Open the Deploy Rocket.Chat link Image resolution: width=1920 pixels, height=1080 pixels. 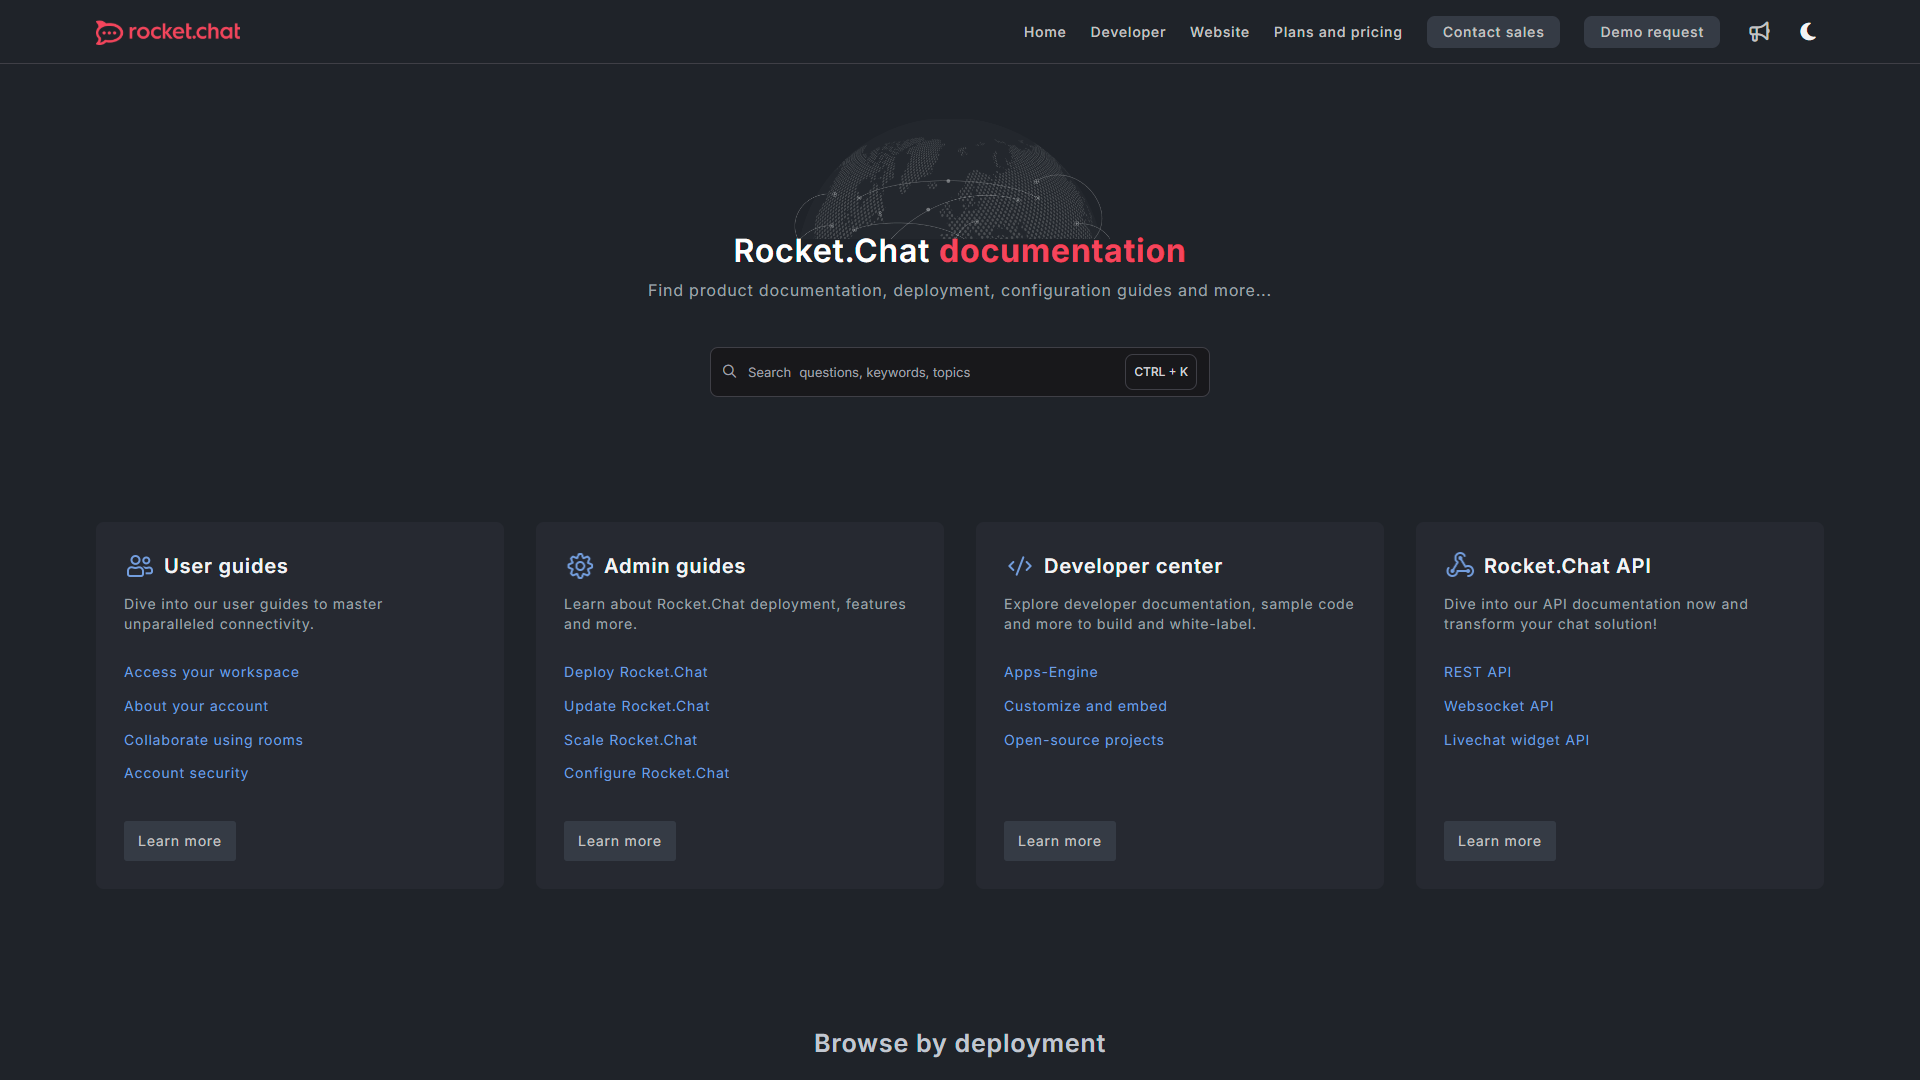click(636, 672)
